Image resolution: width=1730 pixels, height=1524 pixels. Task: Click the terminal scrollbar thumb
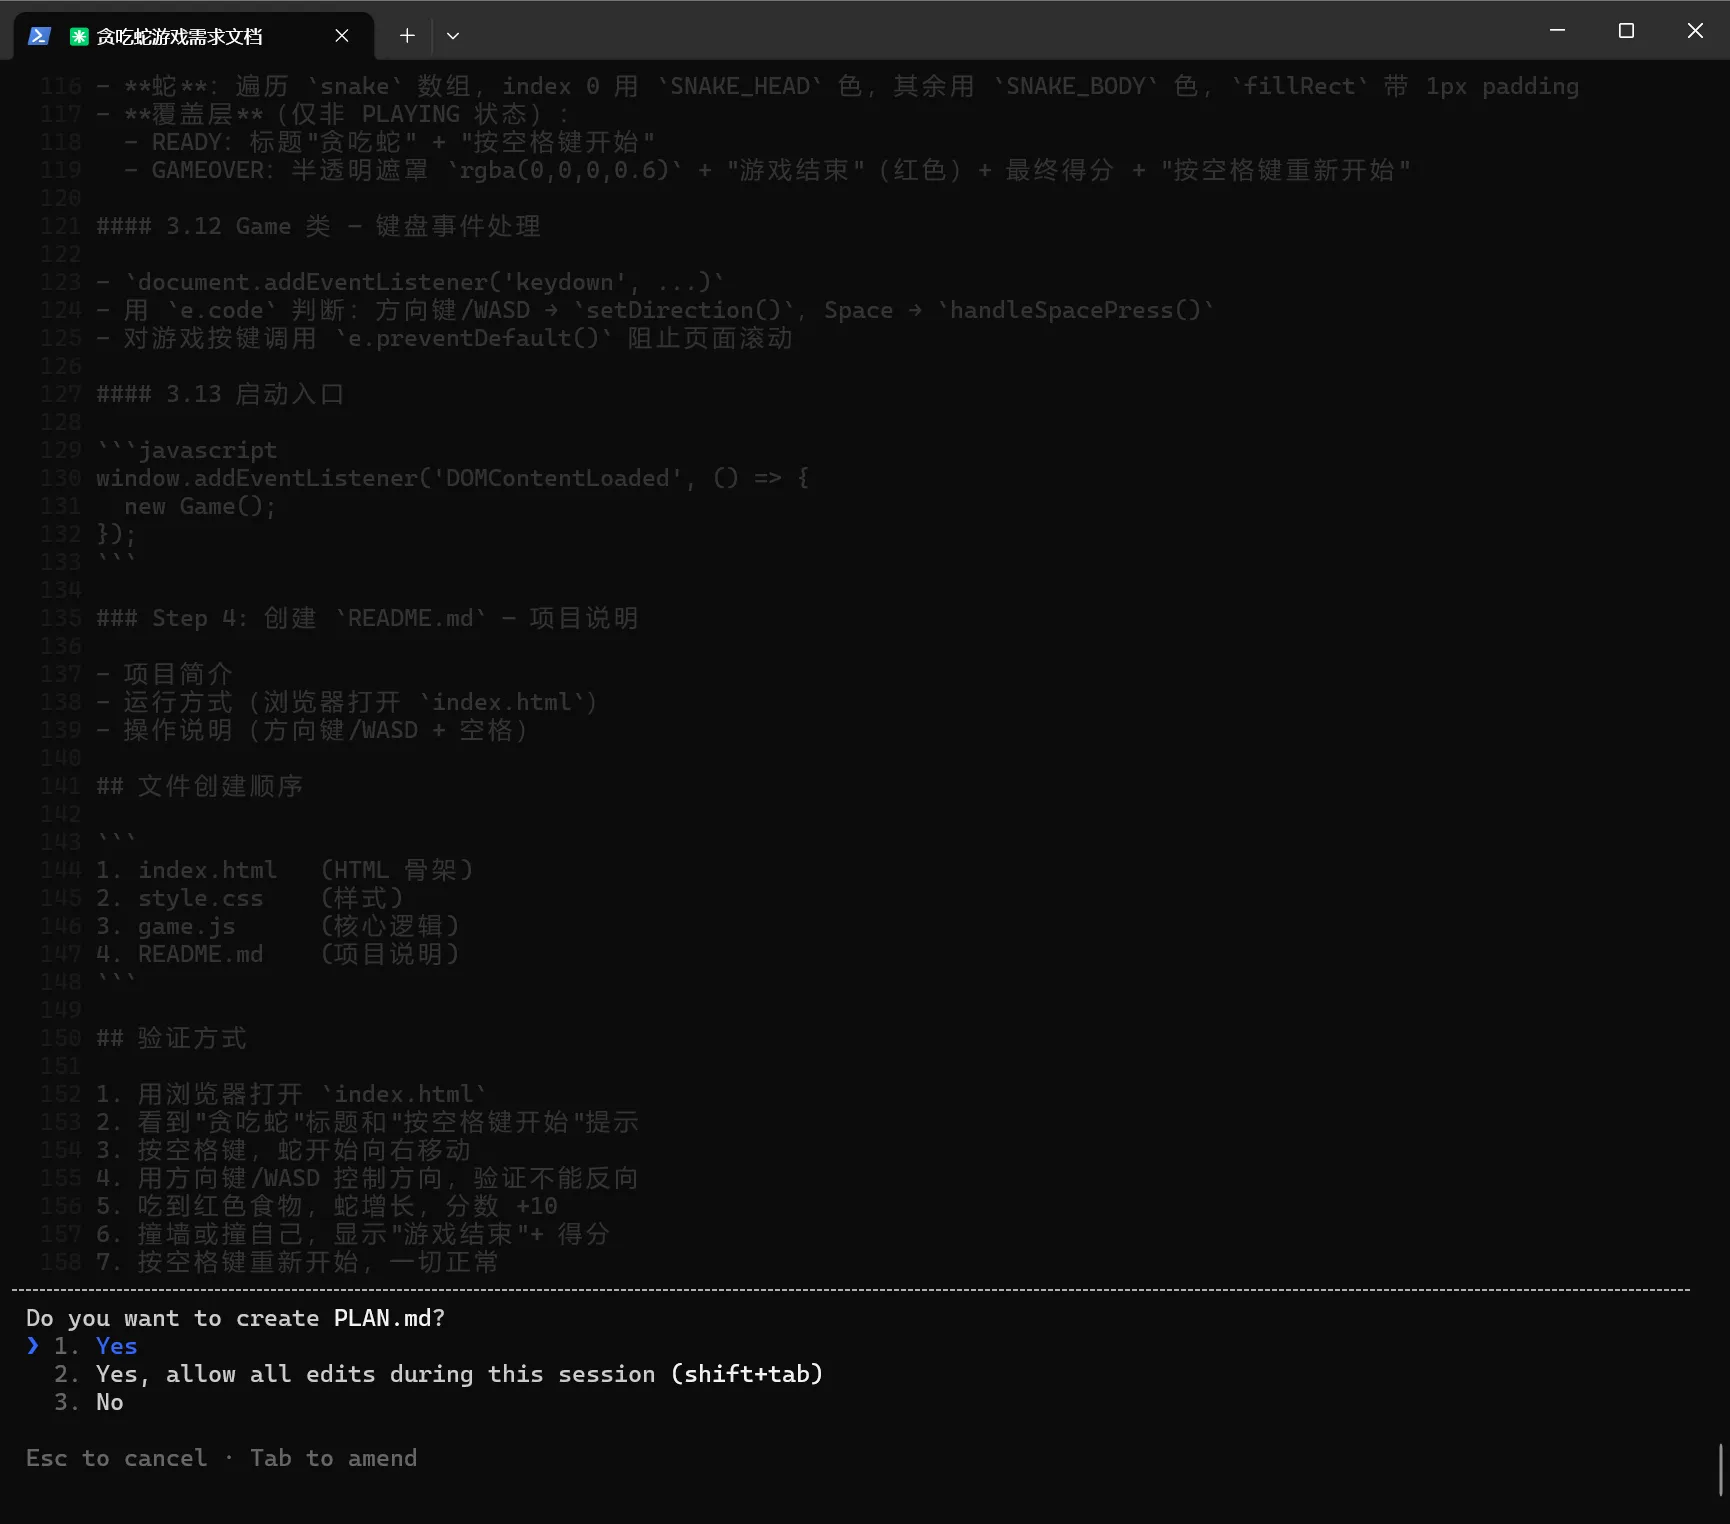(x=1721, y=1469)
